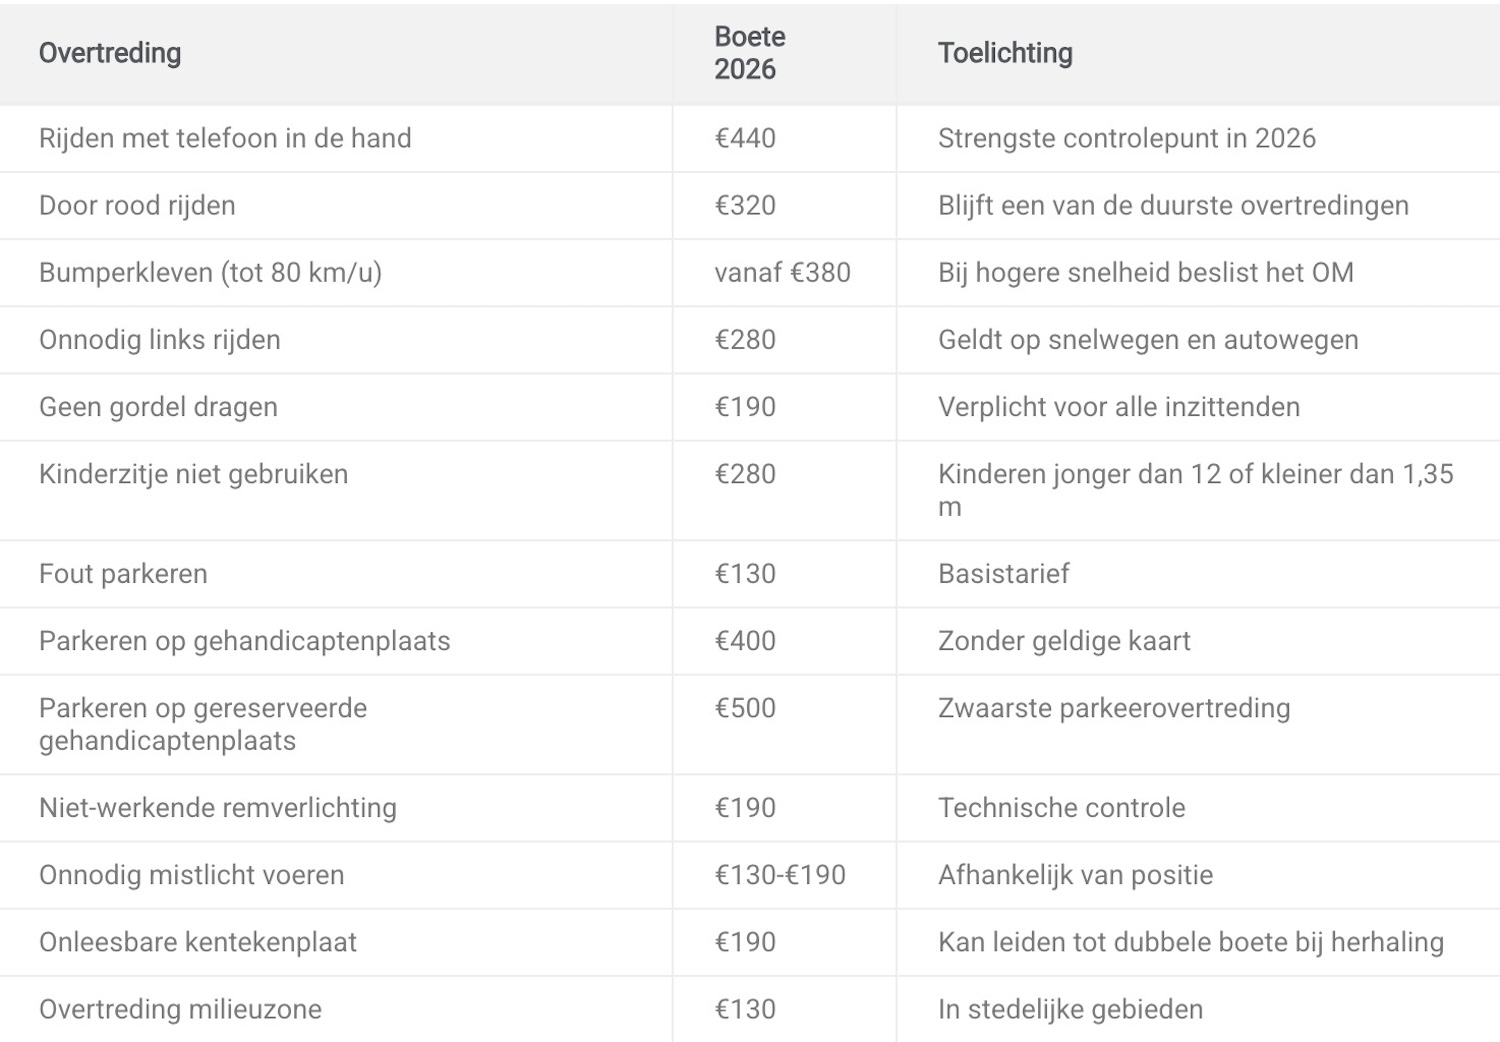This screenshot has height=1042, width=1500.
Task: Click the 'Fout parkeren' row label
Action: click(123, 574)
